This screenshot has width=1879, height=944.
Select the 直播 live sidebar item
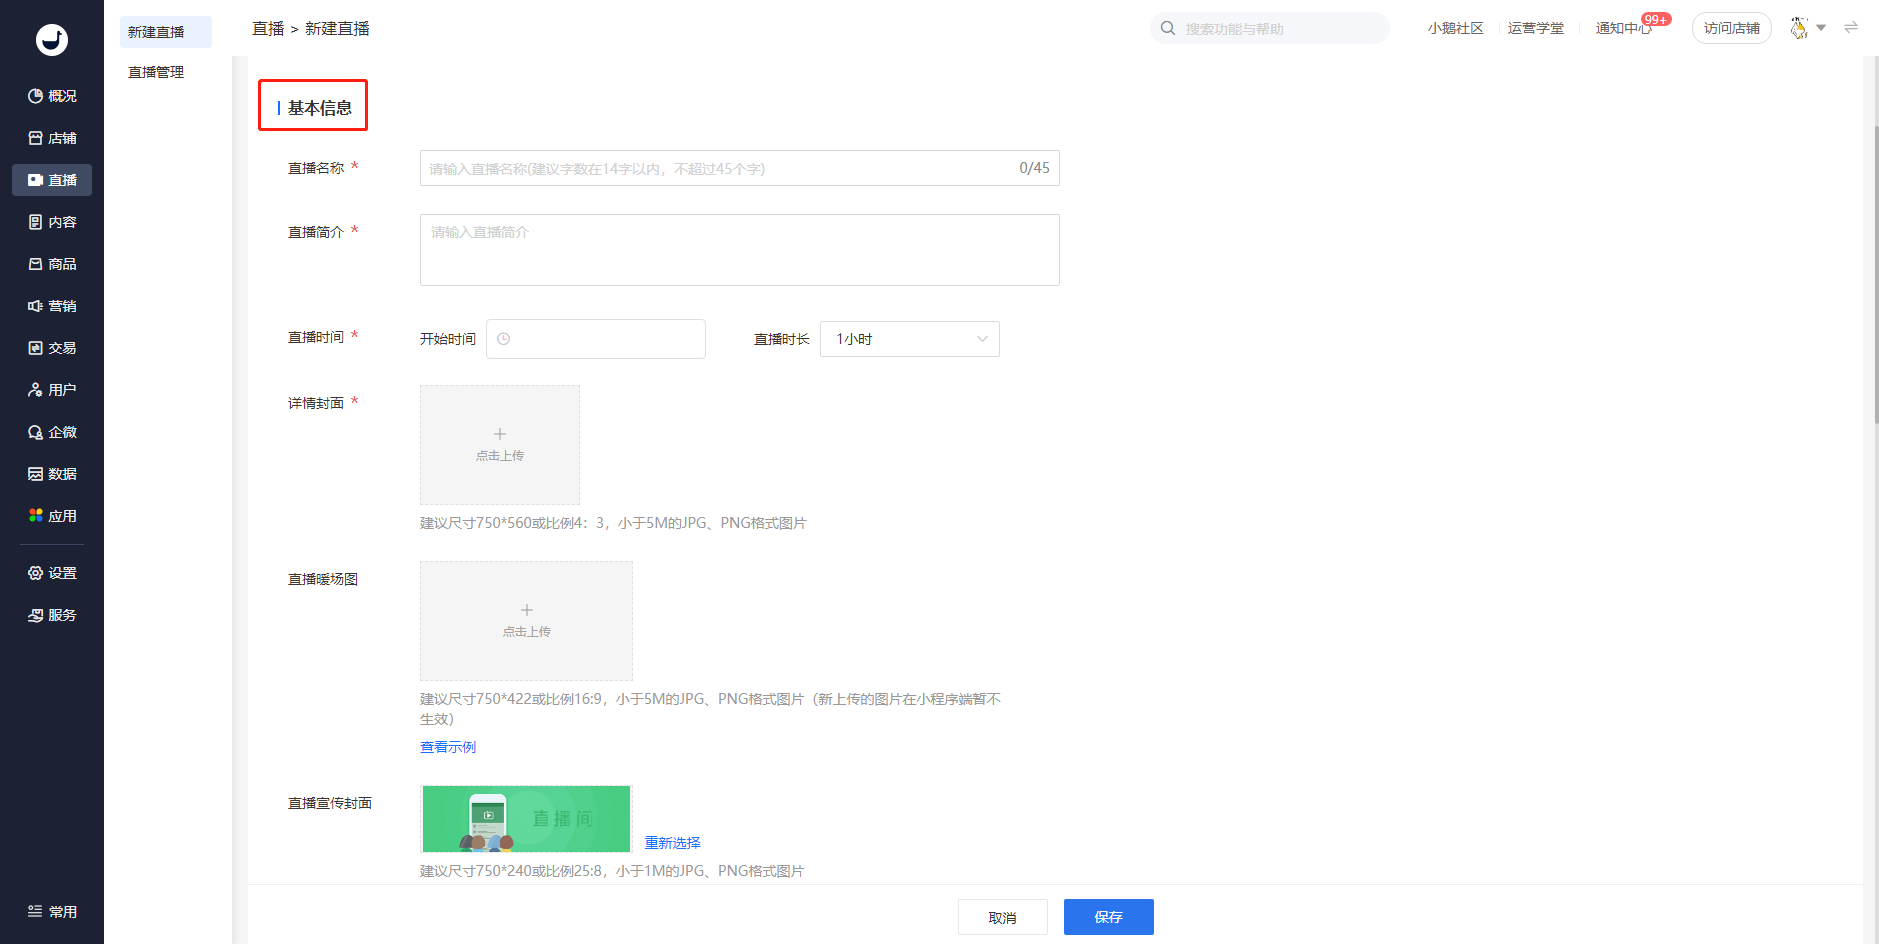pos(52,180)
